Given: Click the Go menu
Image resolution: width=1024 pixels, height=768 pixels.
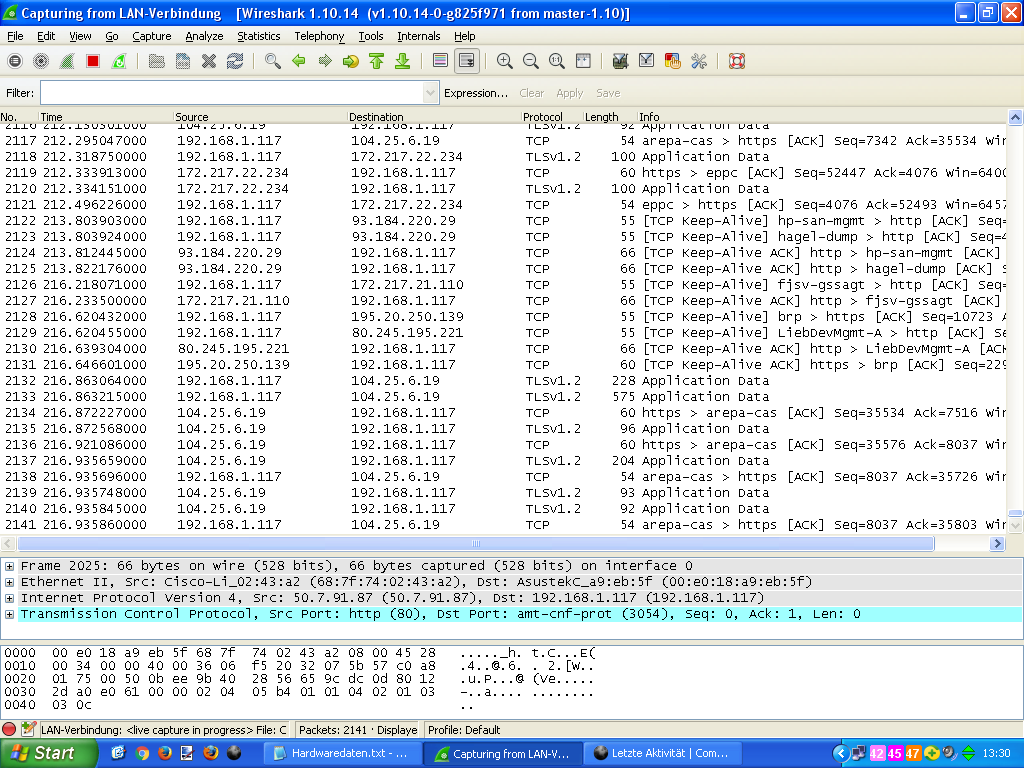Looking at the screenshot, I should click(112, 36).
